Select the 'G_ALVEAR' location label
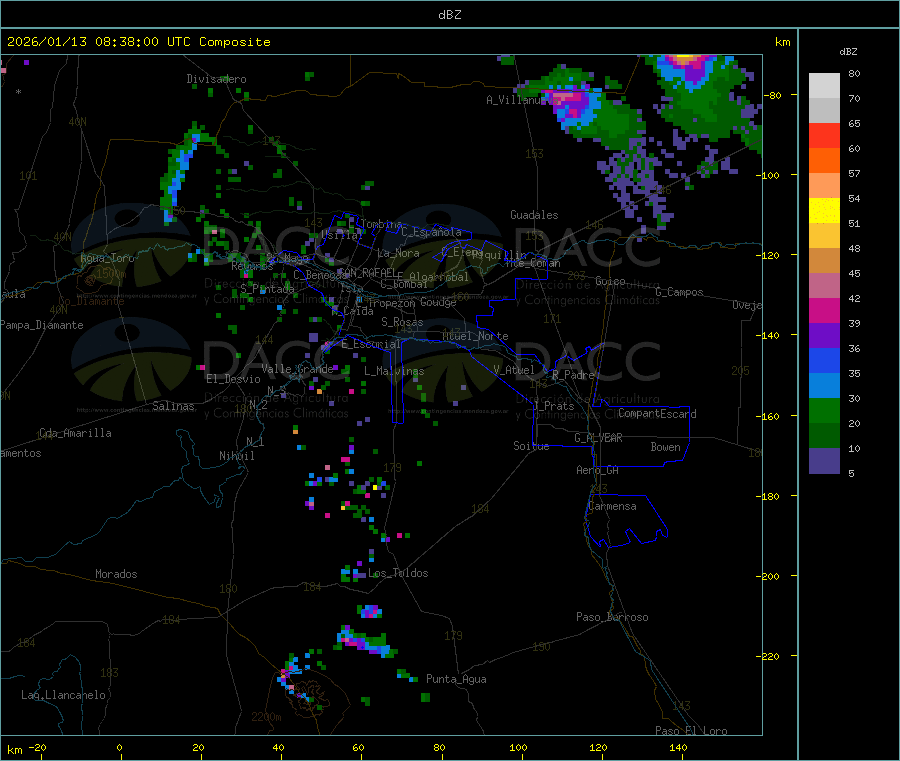The image size is (900, 761). coord(598,438)
